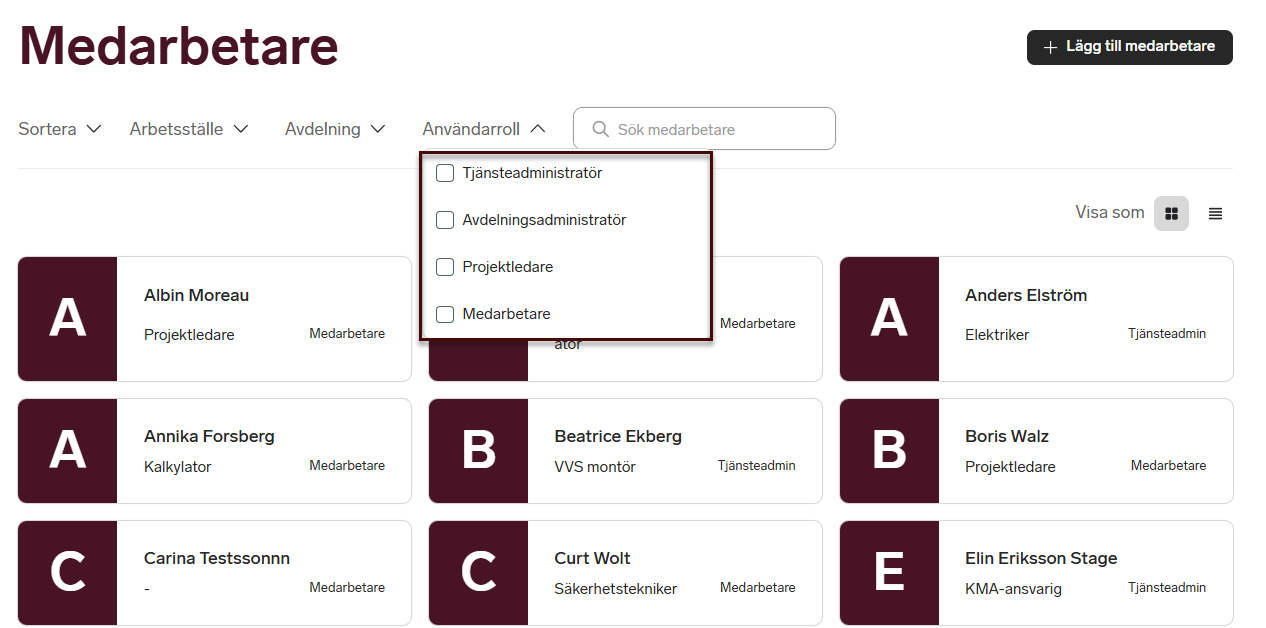Open Annika Forsberg's employee card
1266x628 pixels.
point(262,450)
